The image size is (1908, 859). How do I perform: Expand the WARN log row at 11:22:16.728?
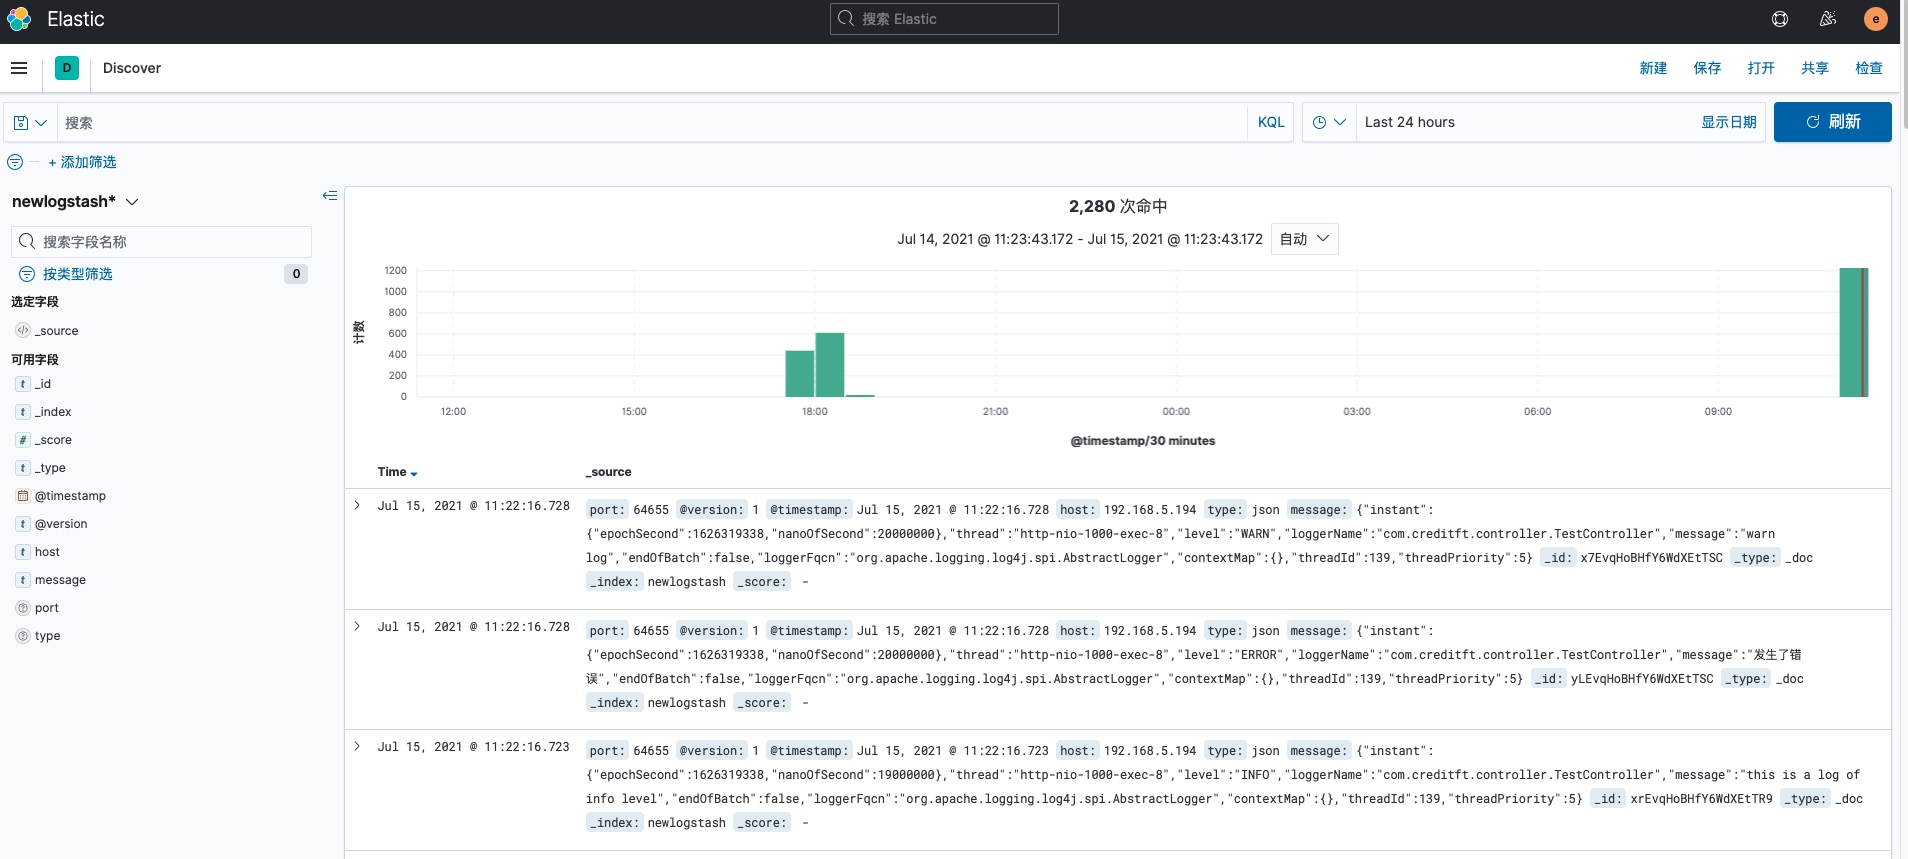pyautogui.click(x=357, y=506)
